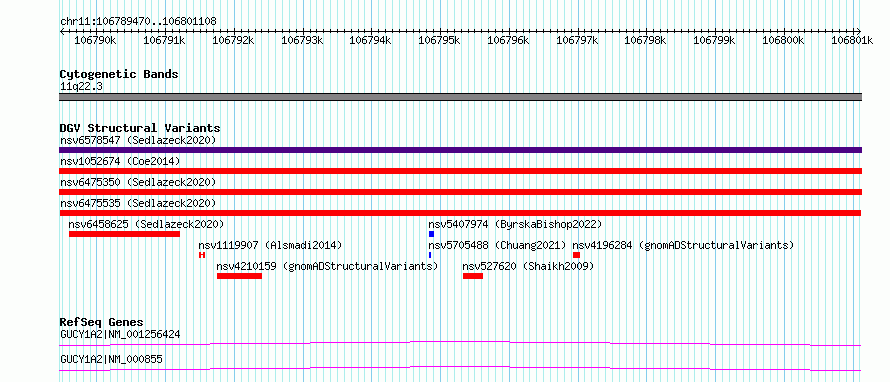Click the 106800k ruler tick label
The height and width of the screenshot is (382, 890).
tap(783, 40)
